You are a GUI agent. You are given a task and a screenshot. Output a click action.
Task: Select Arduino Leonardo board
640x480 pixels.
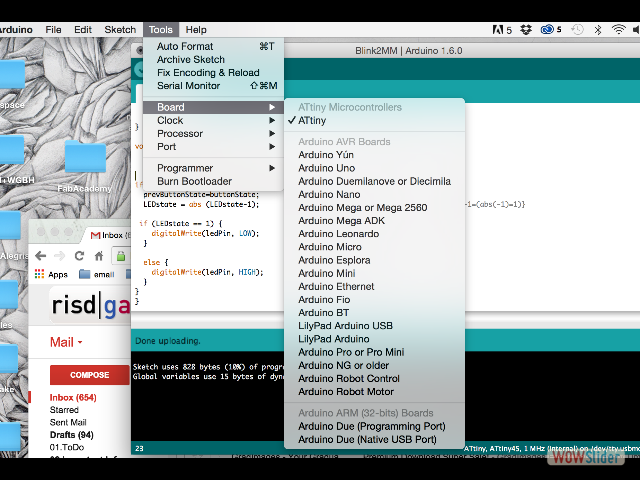374,234
